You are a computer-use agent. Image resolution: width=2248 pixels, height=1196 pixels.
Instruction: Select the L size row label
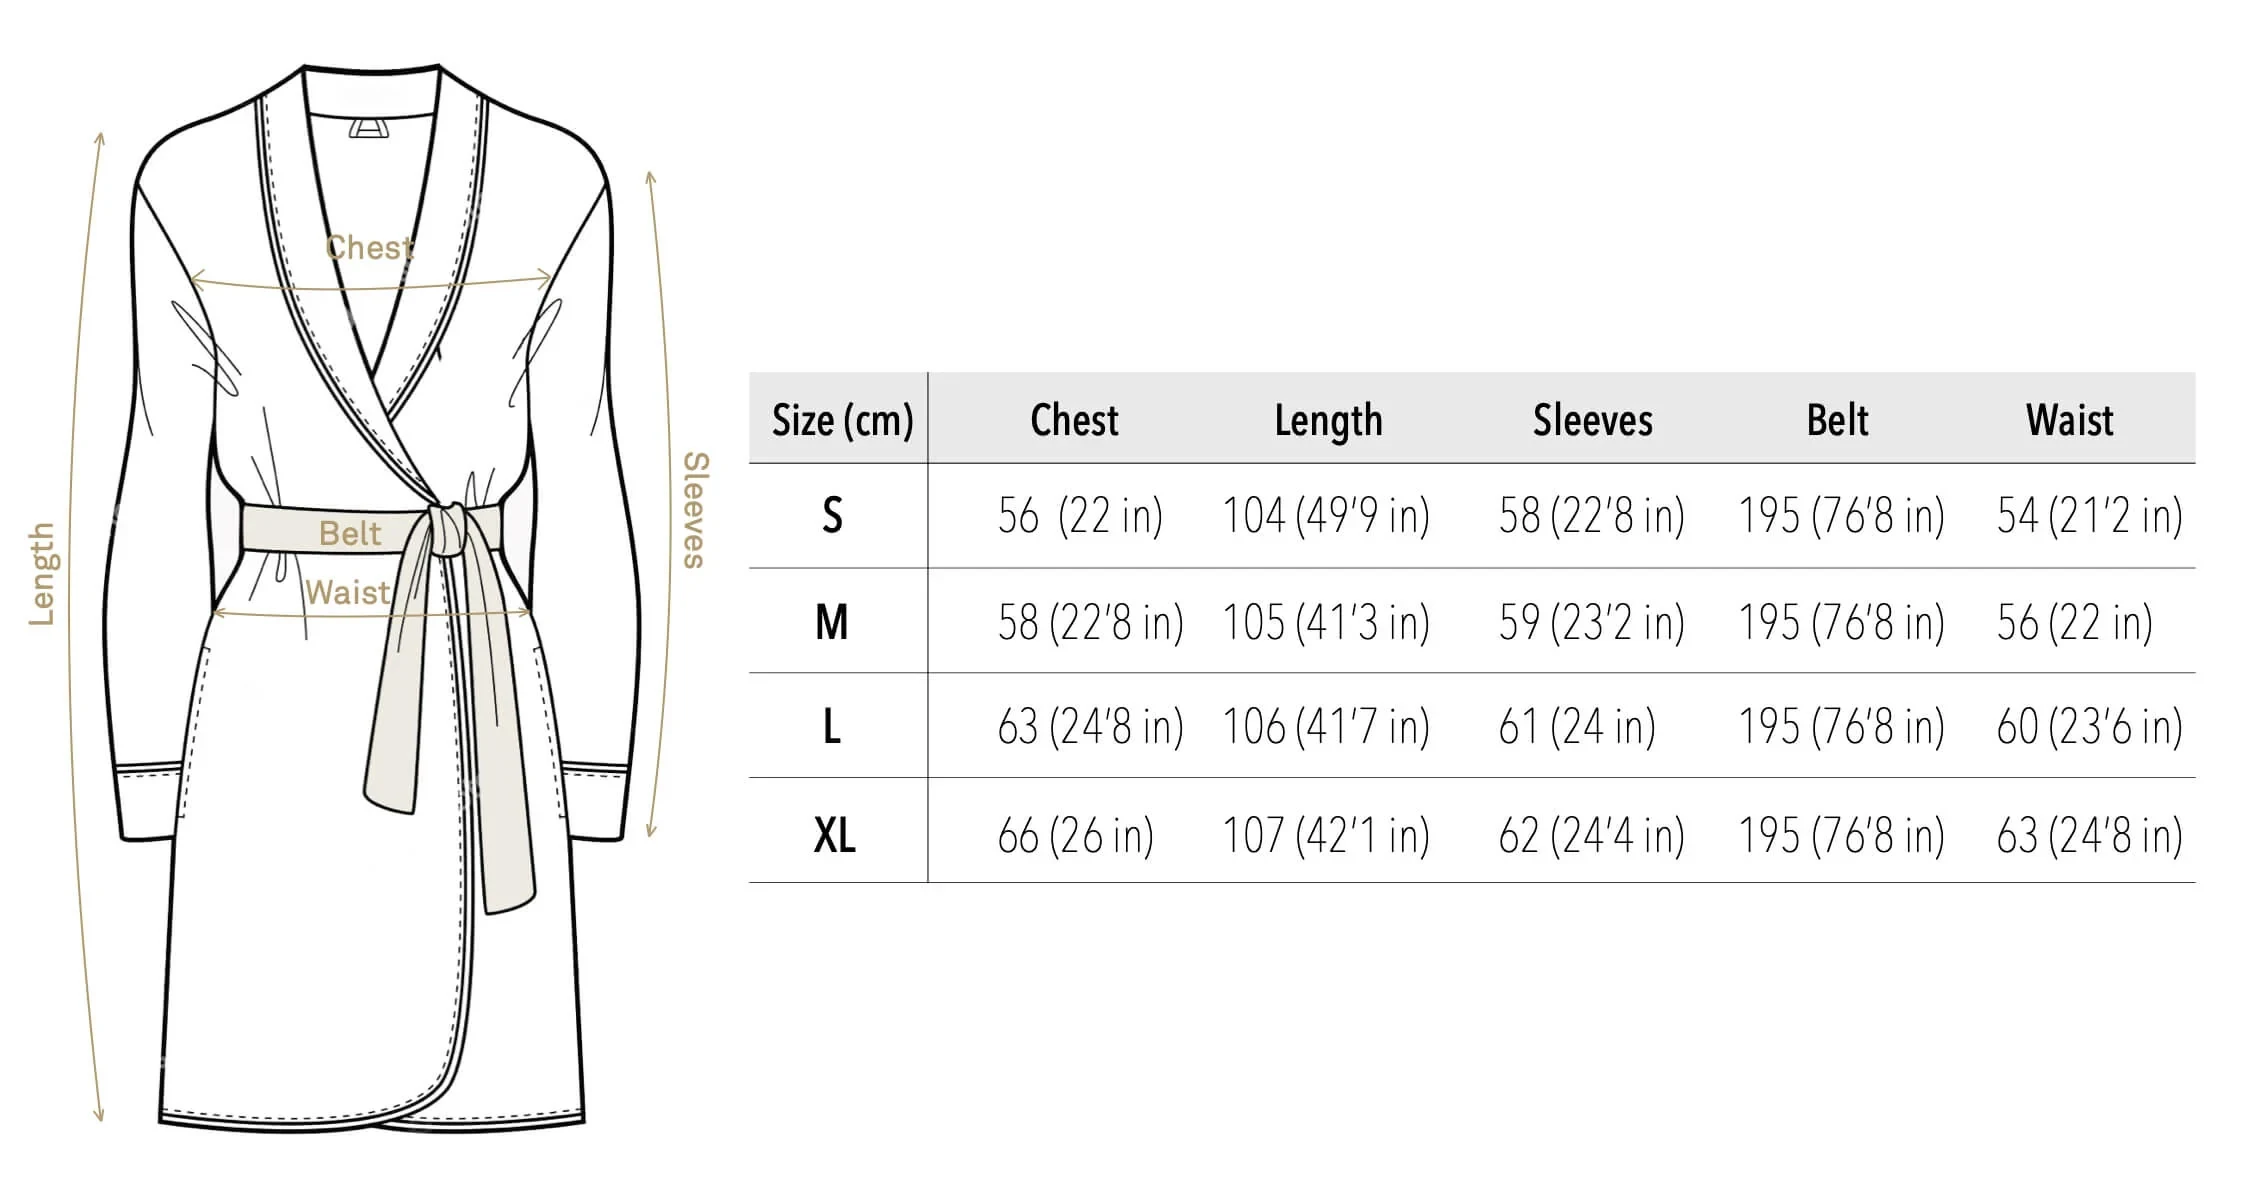click(832, 727)
